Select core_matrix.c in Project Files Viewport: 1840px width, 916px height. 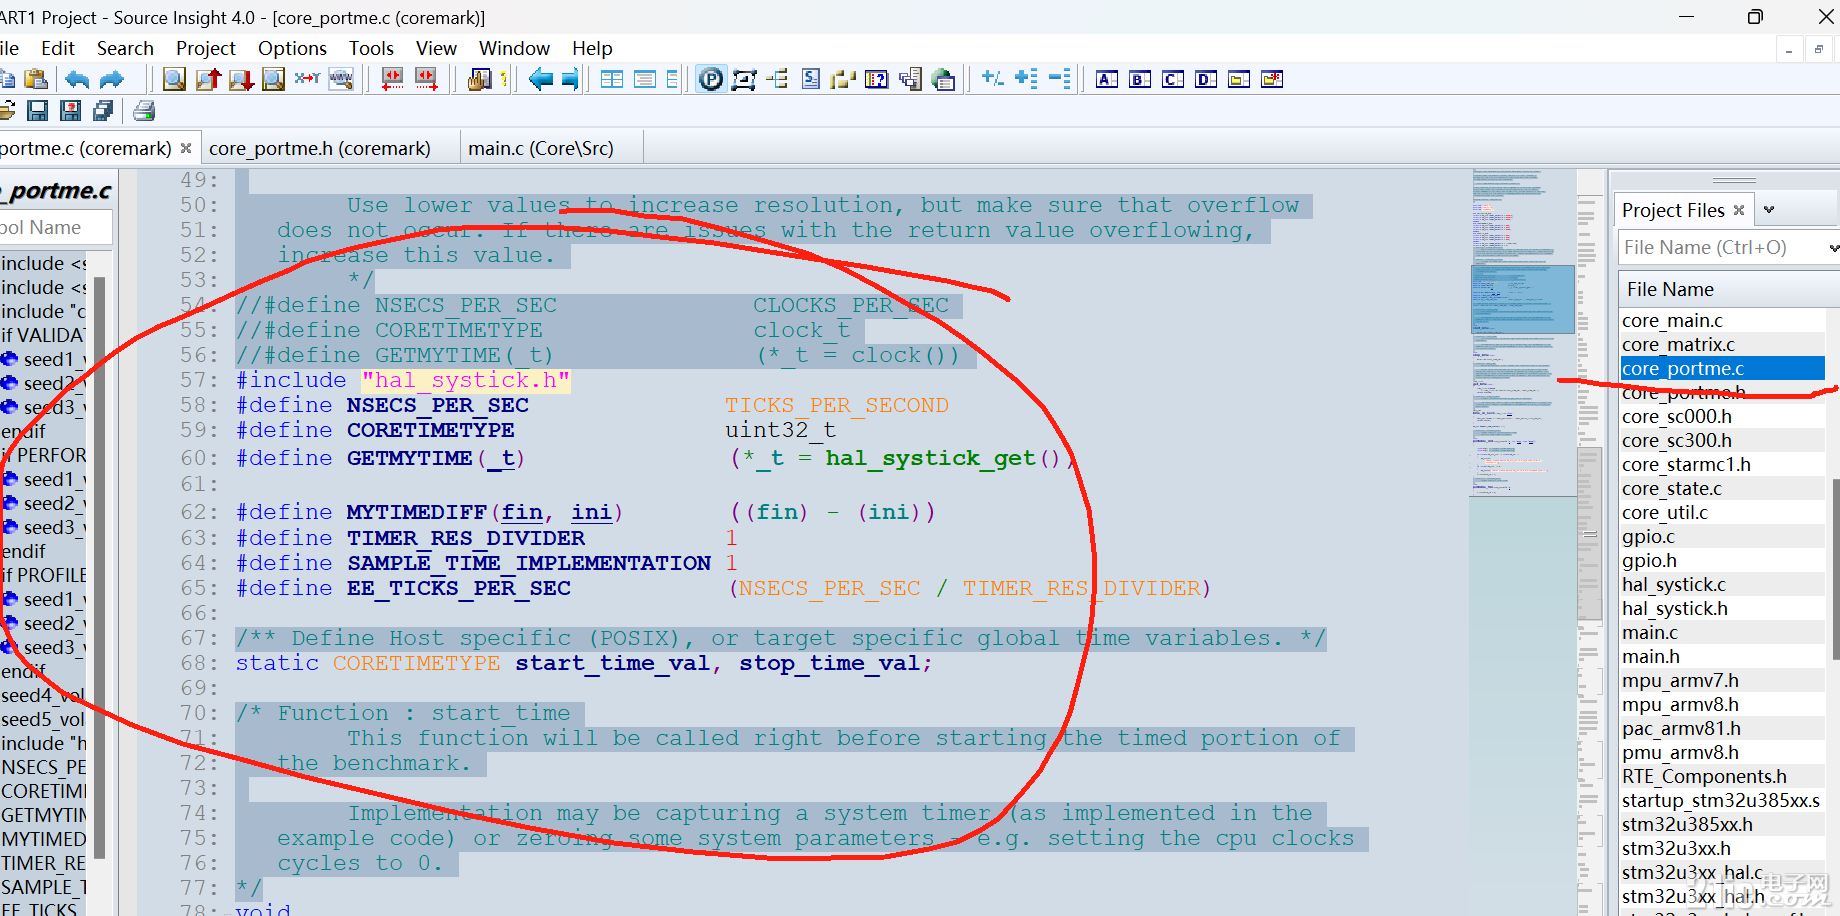click(1722, 344)
